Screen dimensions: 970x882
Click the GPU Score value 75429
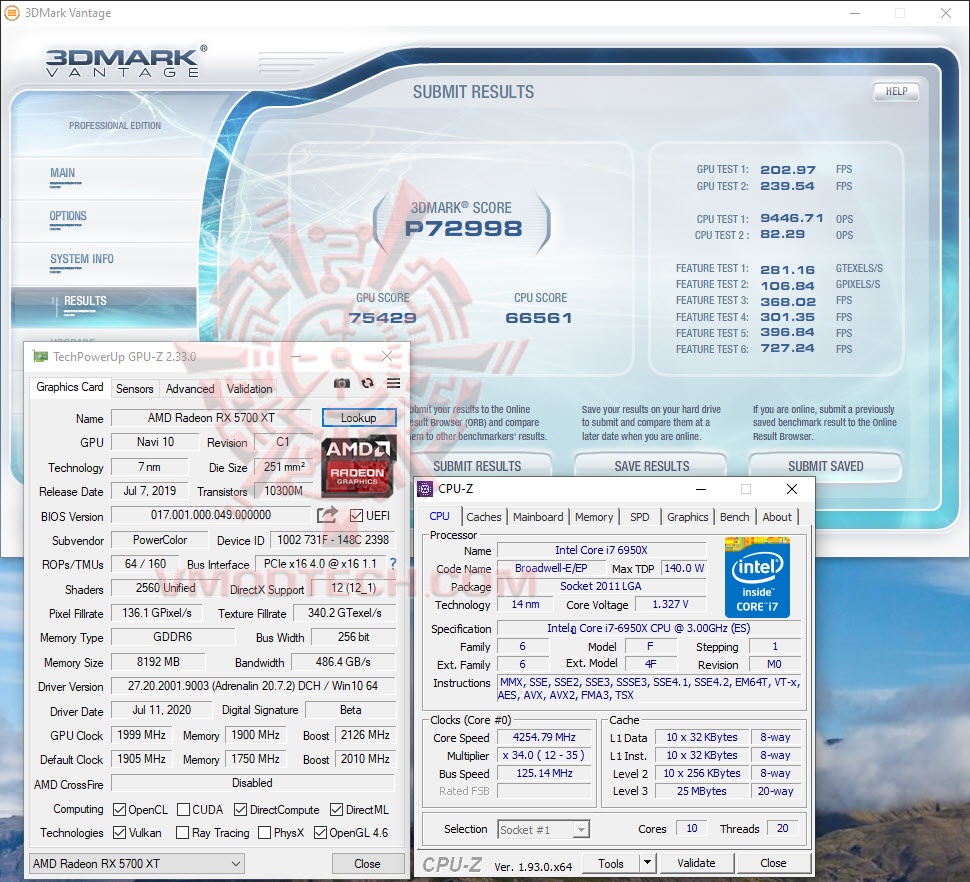(x=382, y=318)
